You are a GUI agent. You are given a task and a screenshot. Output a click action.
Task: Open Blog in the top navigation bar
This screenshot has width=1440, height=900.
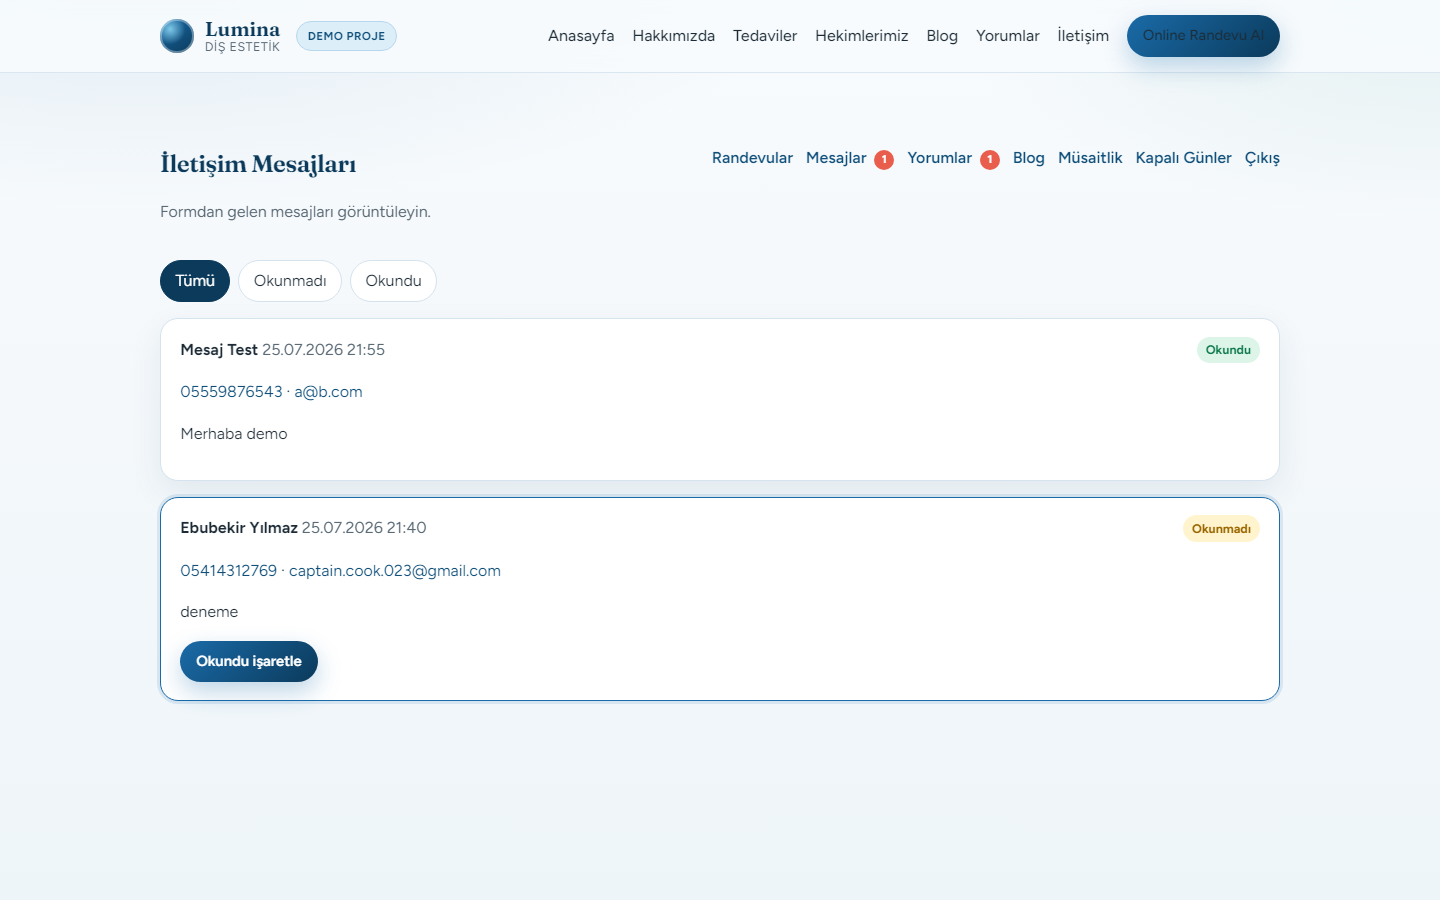942,36
